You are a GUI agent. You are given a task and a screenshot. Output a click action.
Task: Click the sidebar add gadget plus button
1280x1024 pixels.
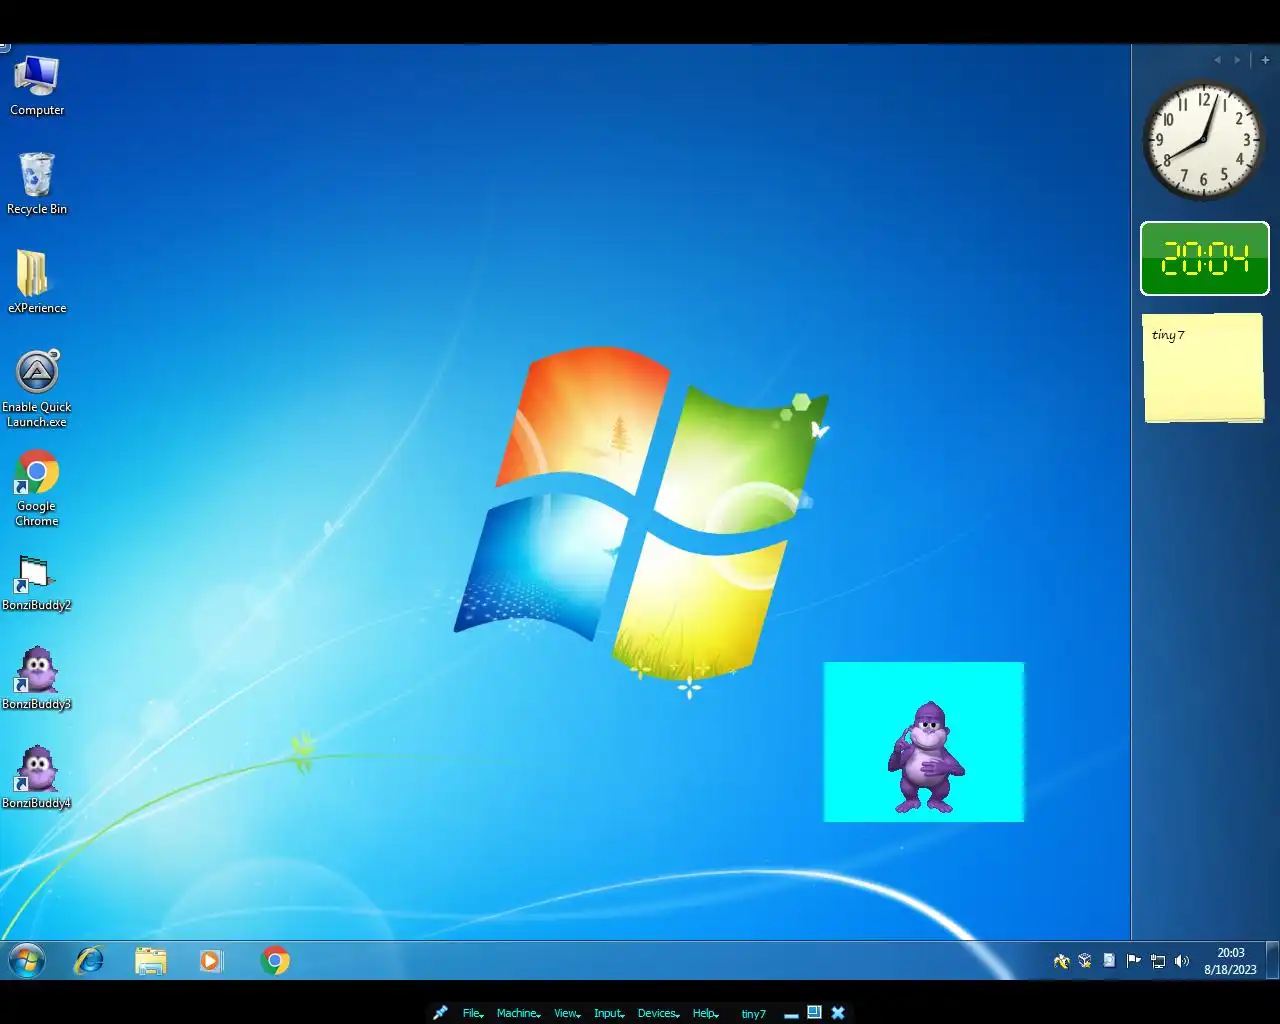(x=1265, y=60)
